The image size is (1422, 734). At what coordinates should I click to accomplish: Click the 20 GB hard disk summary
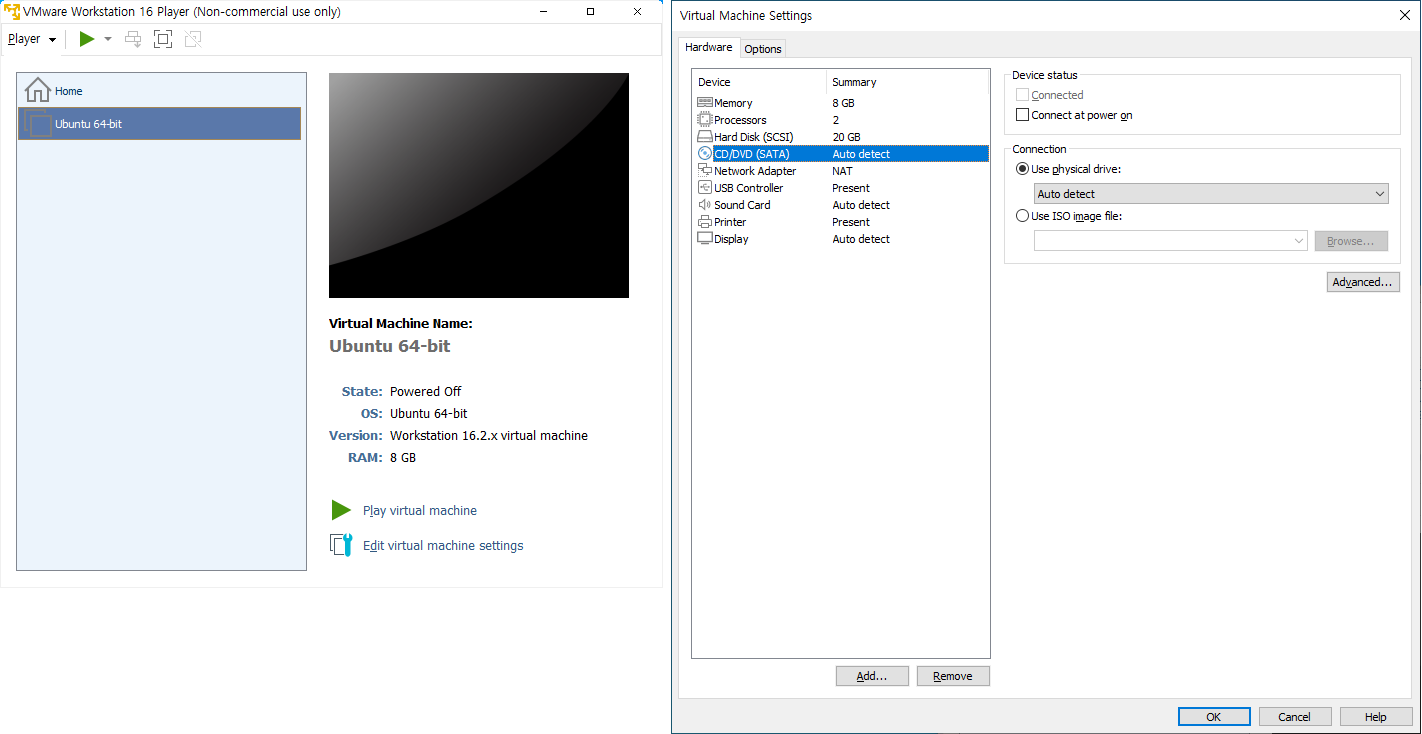[846, 137]
